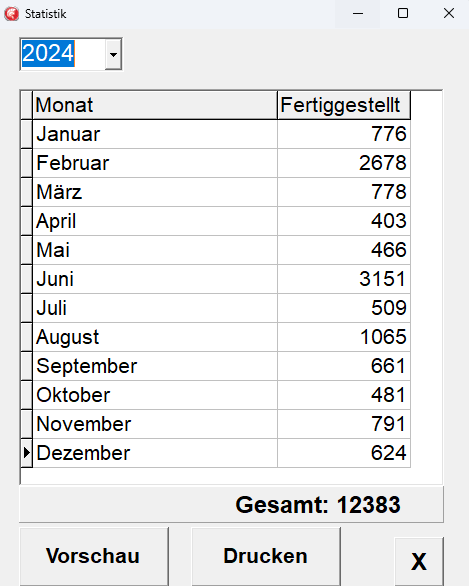Click the November value 791 cell
Screen dimensions: 469x586
click(x=344, y=424)
